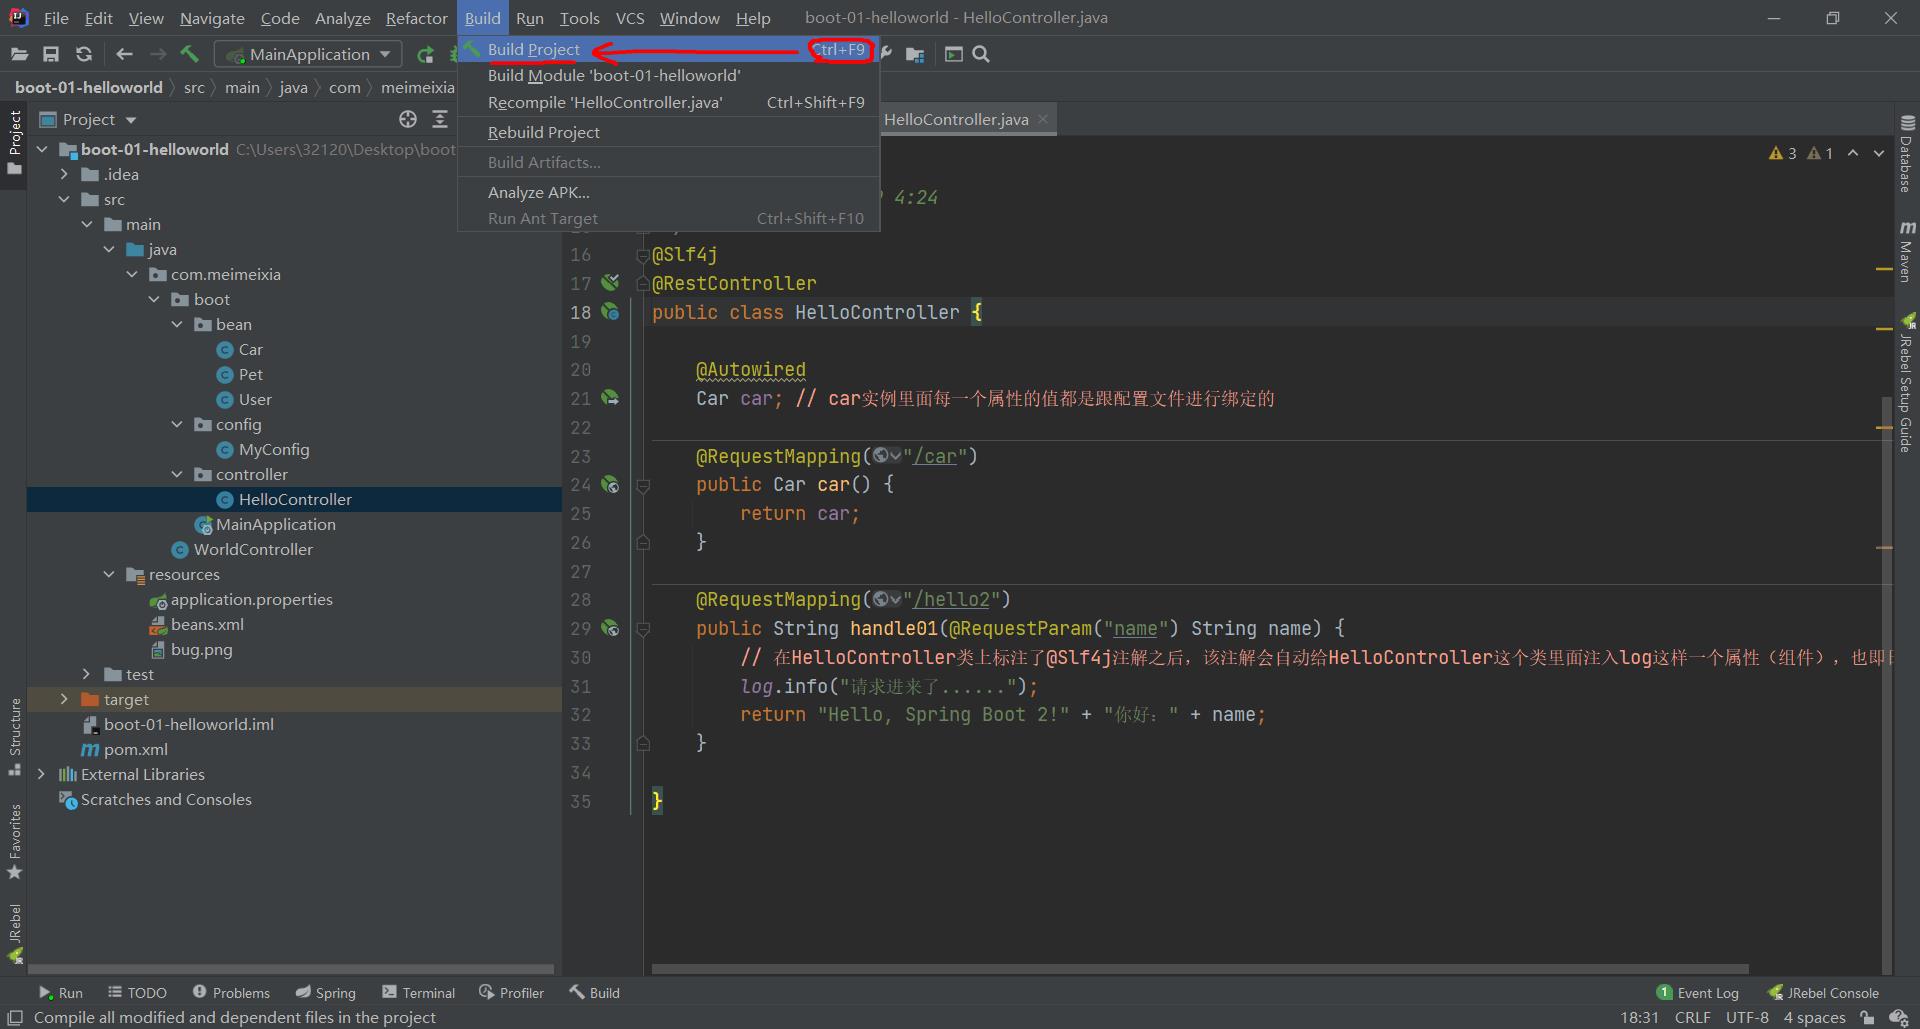Screen dimensions: 1920x1029
Task: Toggle the read-only lock icon in status bar
Action: 1866,1017
